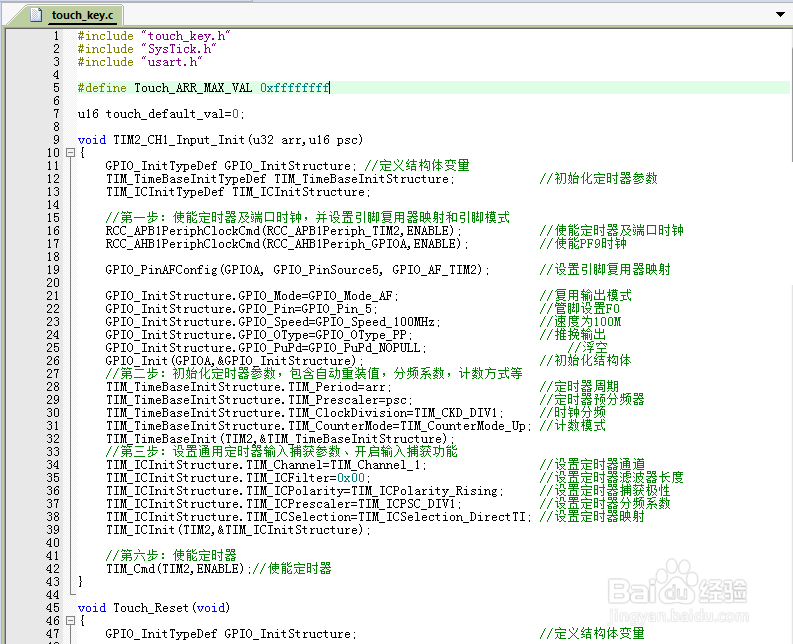Click void Touch_Reset(void) declaration

[154, 608]
